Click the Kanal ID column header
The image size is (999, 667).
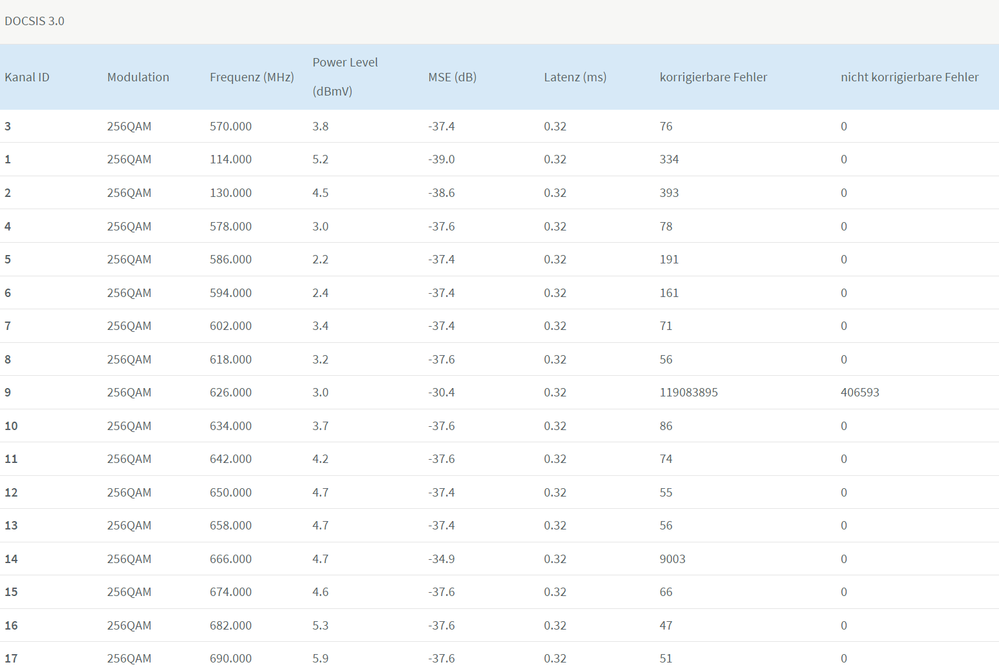pos(27,77)
